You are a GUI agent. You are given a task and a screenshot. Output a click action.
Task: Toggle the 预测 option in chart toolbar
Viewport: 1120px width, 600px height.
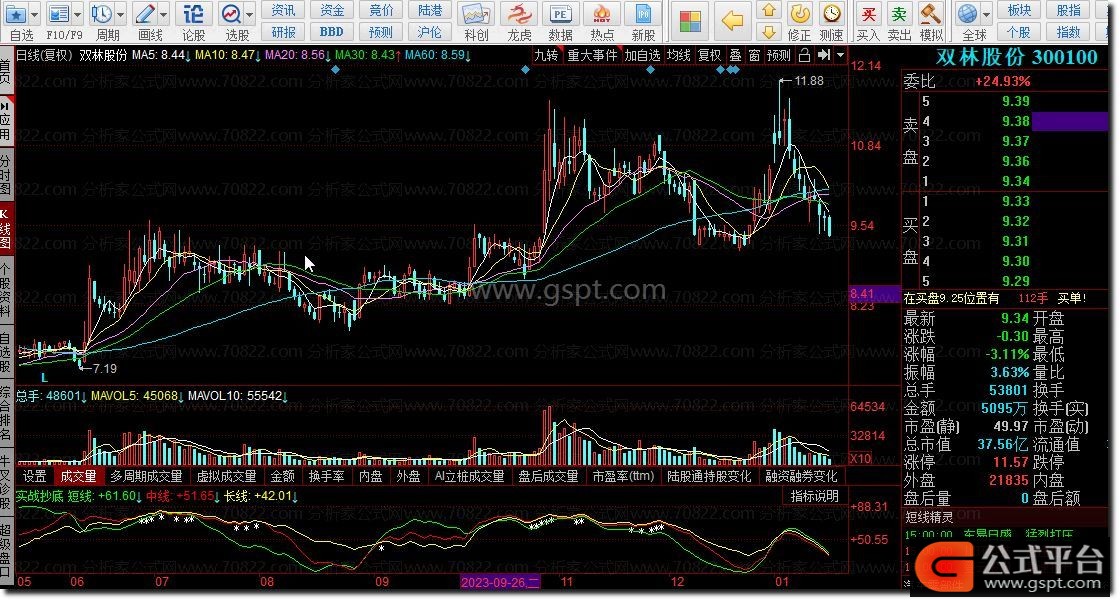point(779,55)
